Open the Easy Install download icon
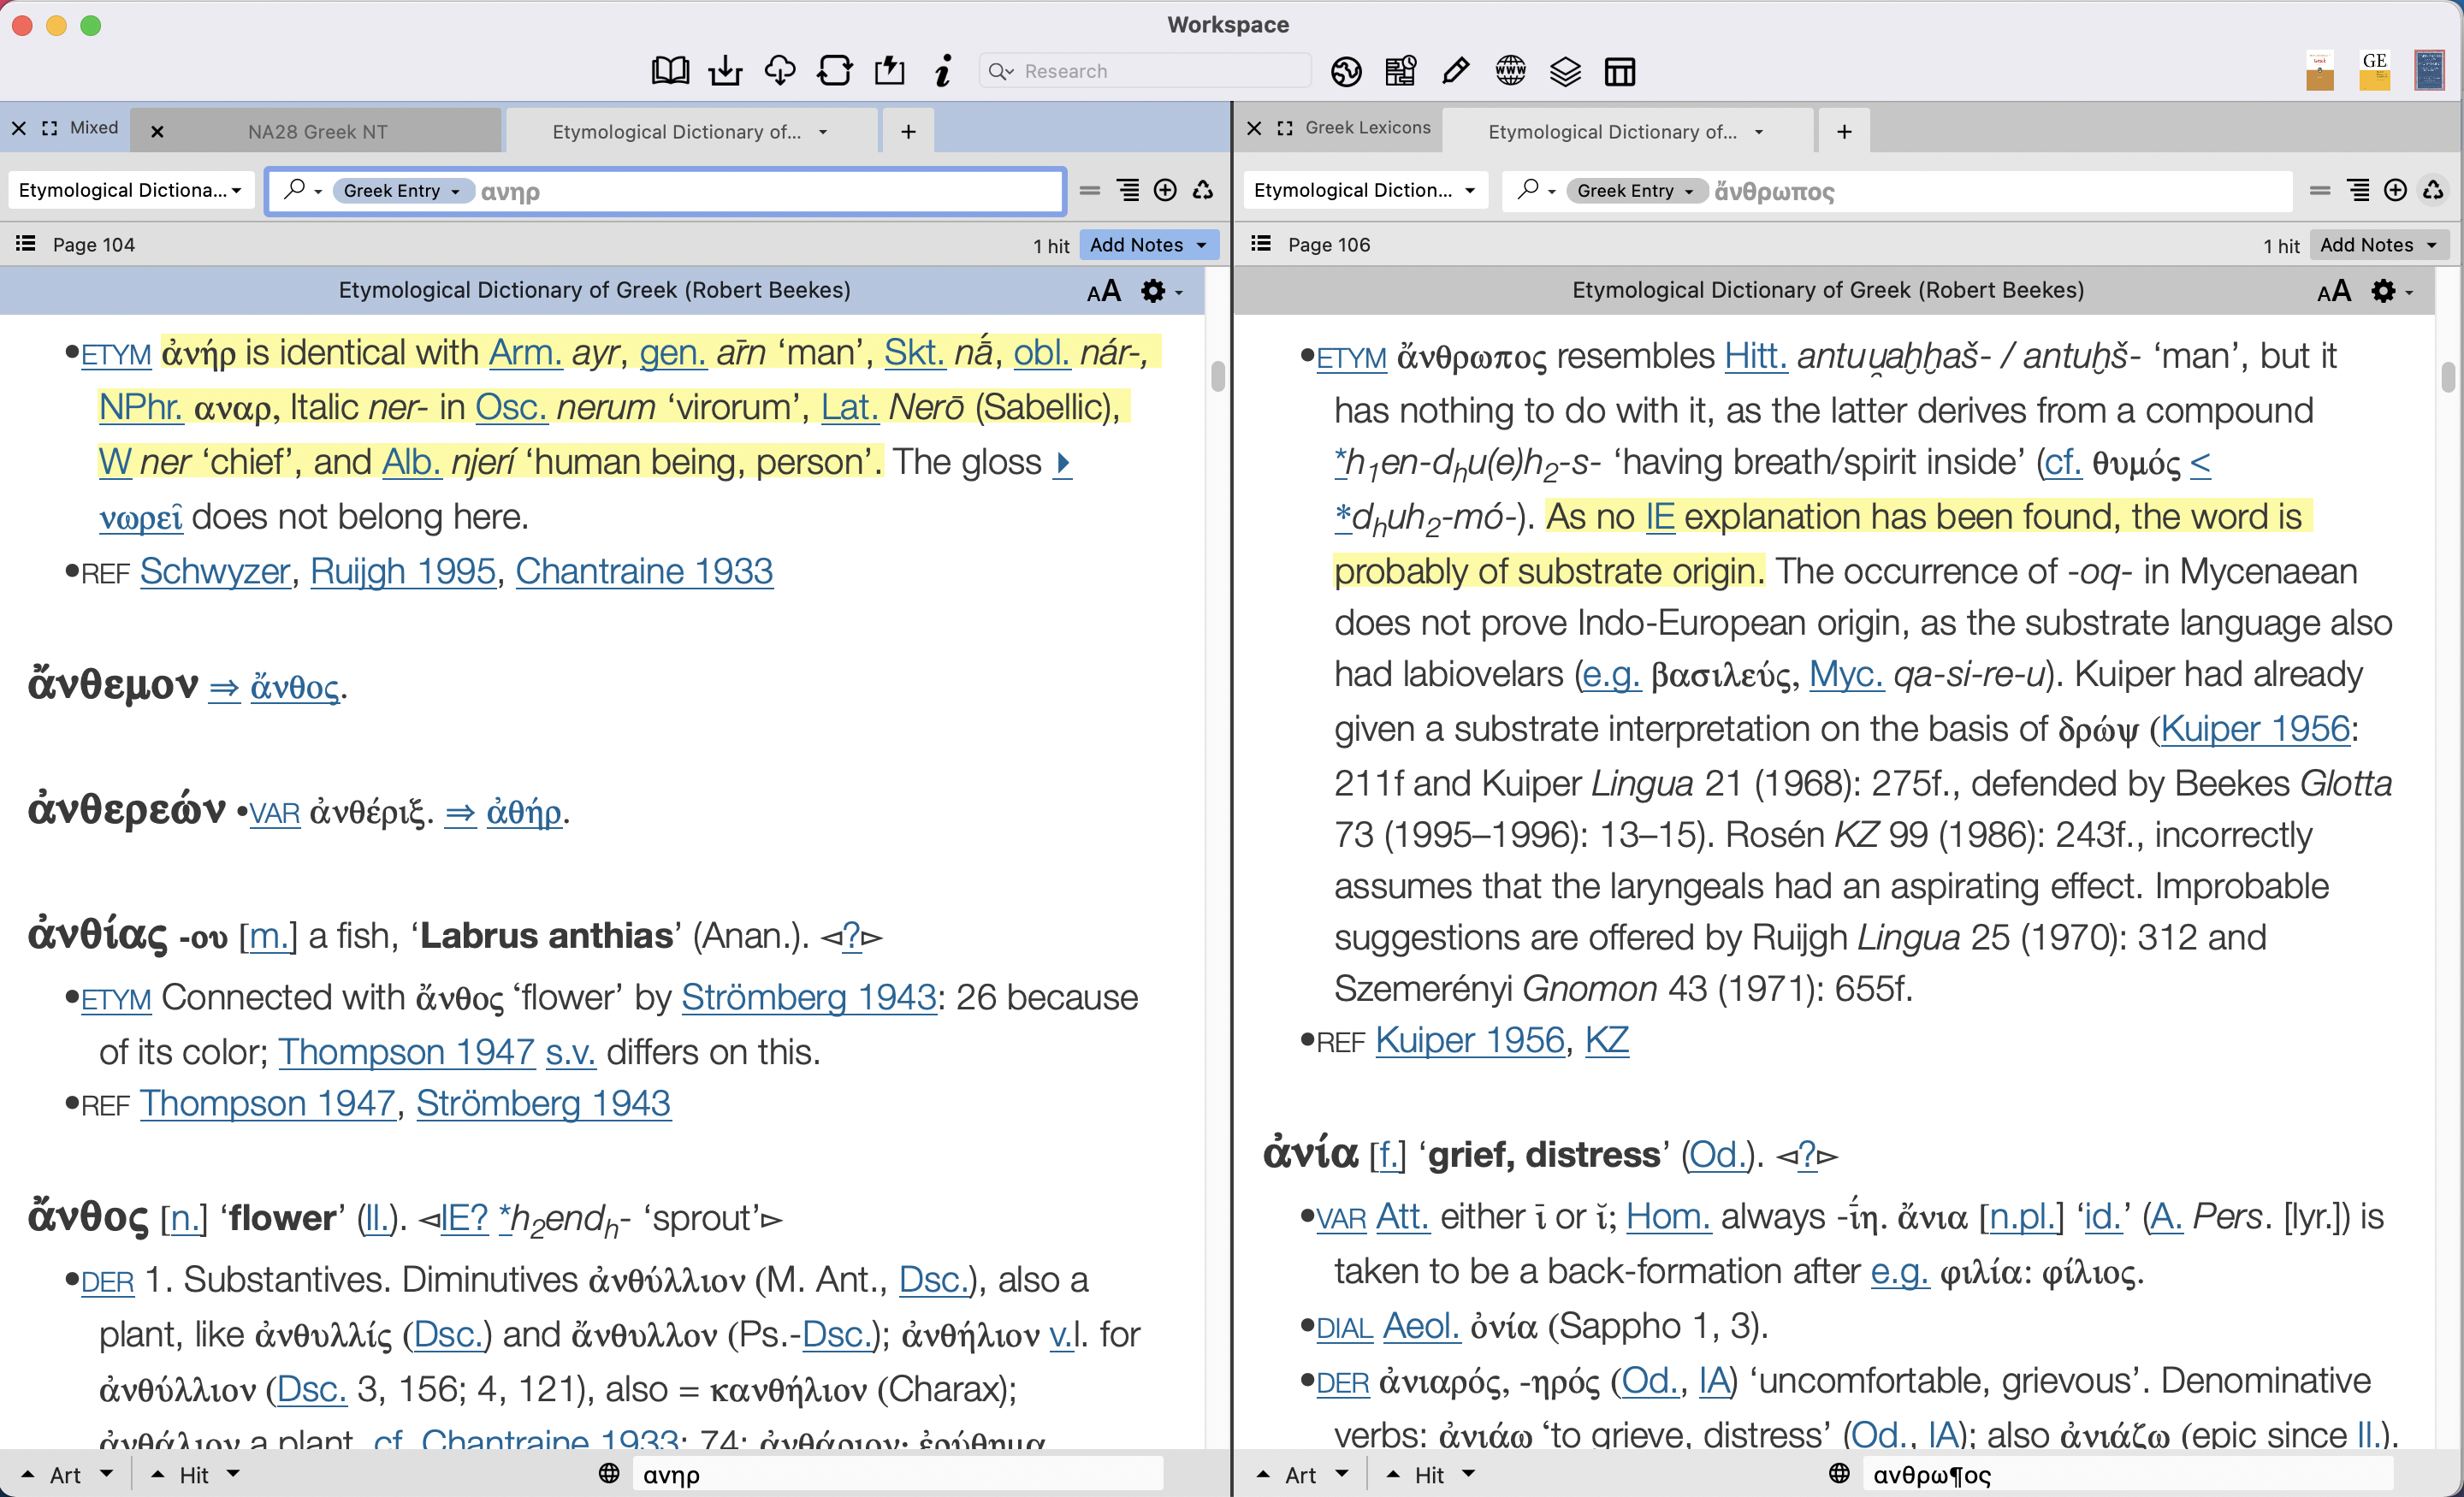This screenshot has height=1497, width=2464. click(x=726, y=70)
